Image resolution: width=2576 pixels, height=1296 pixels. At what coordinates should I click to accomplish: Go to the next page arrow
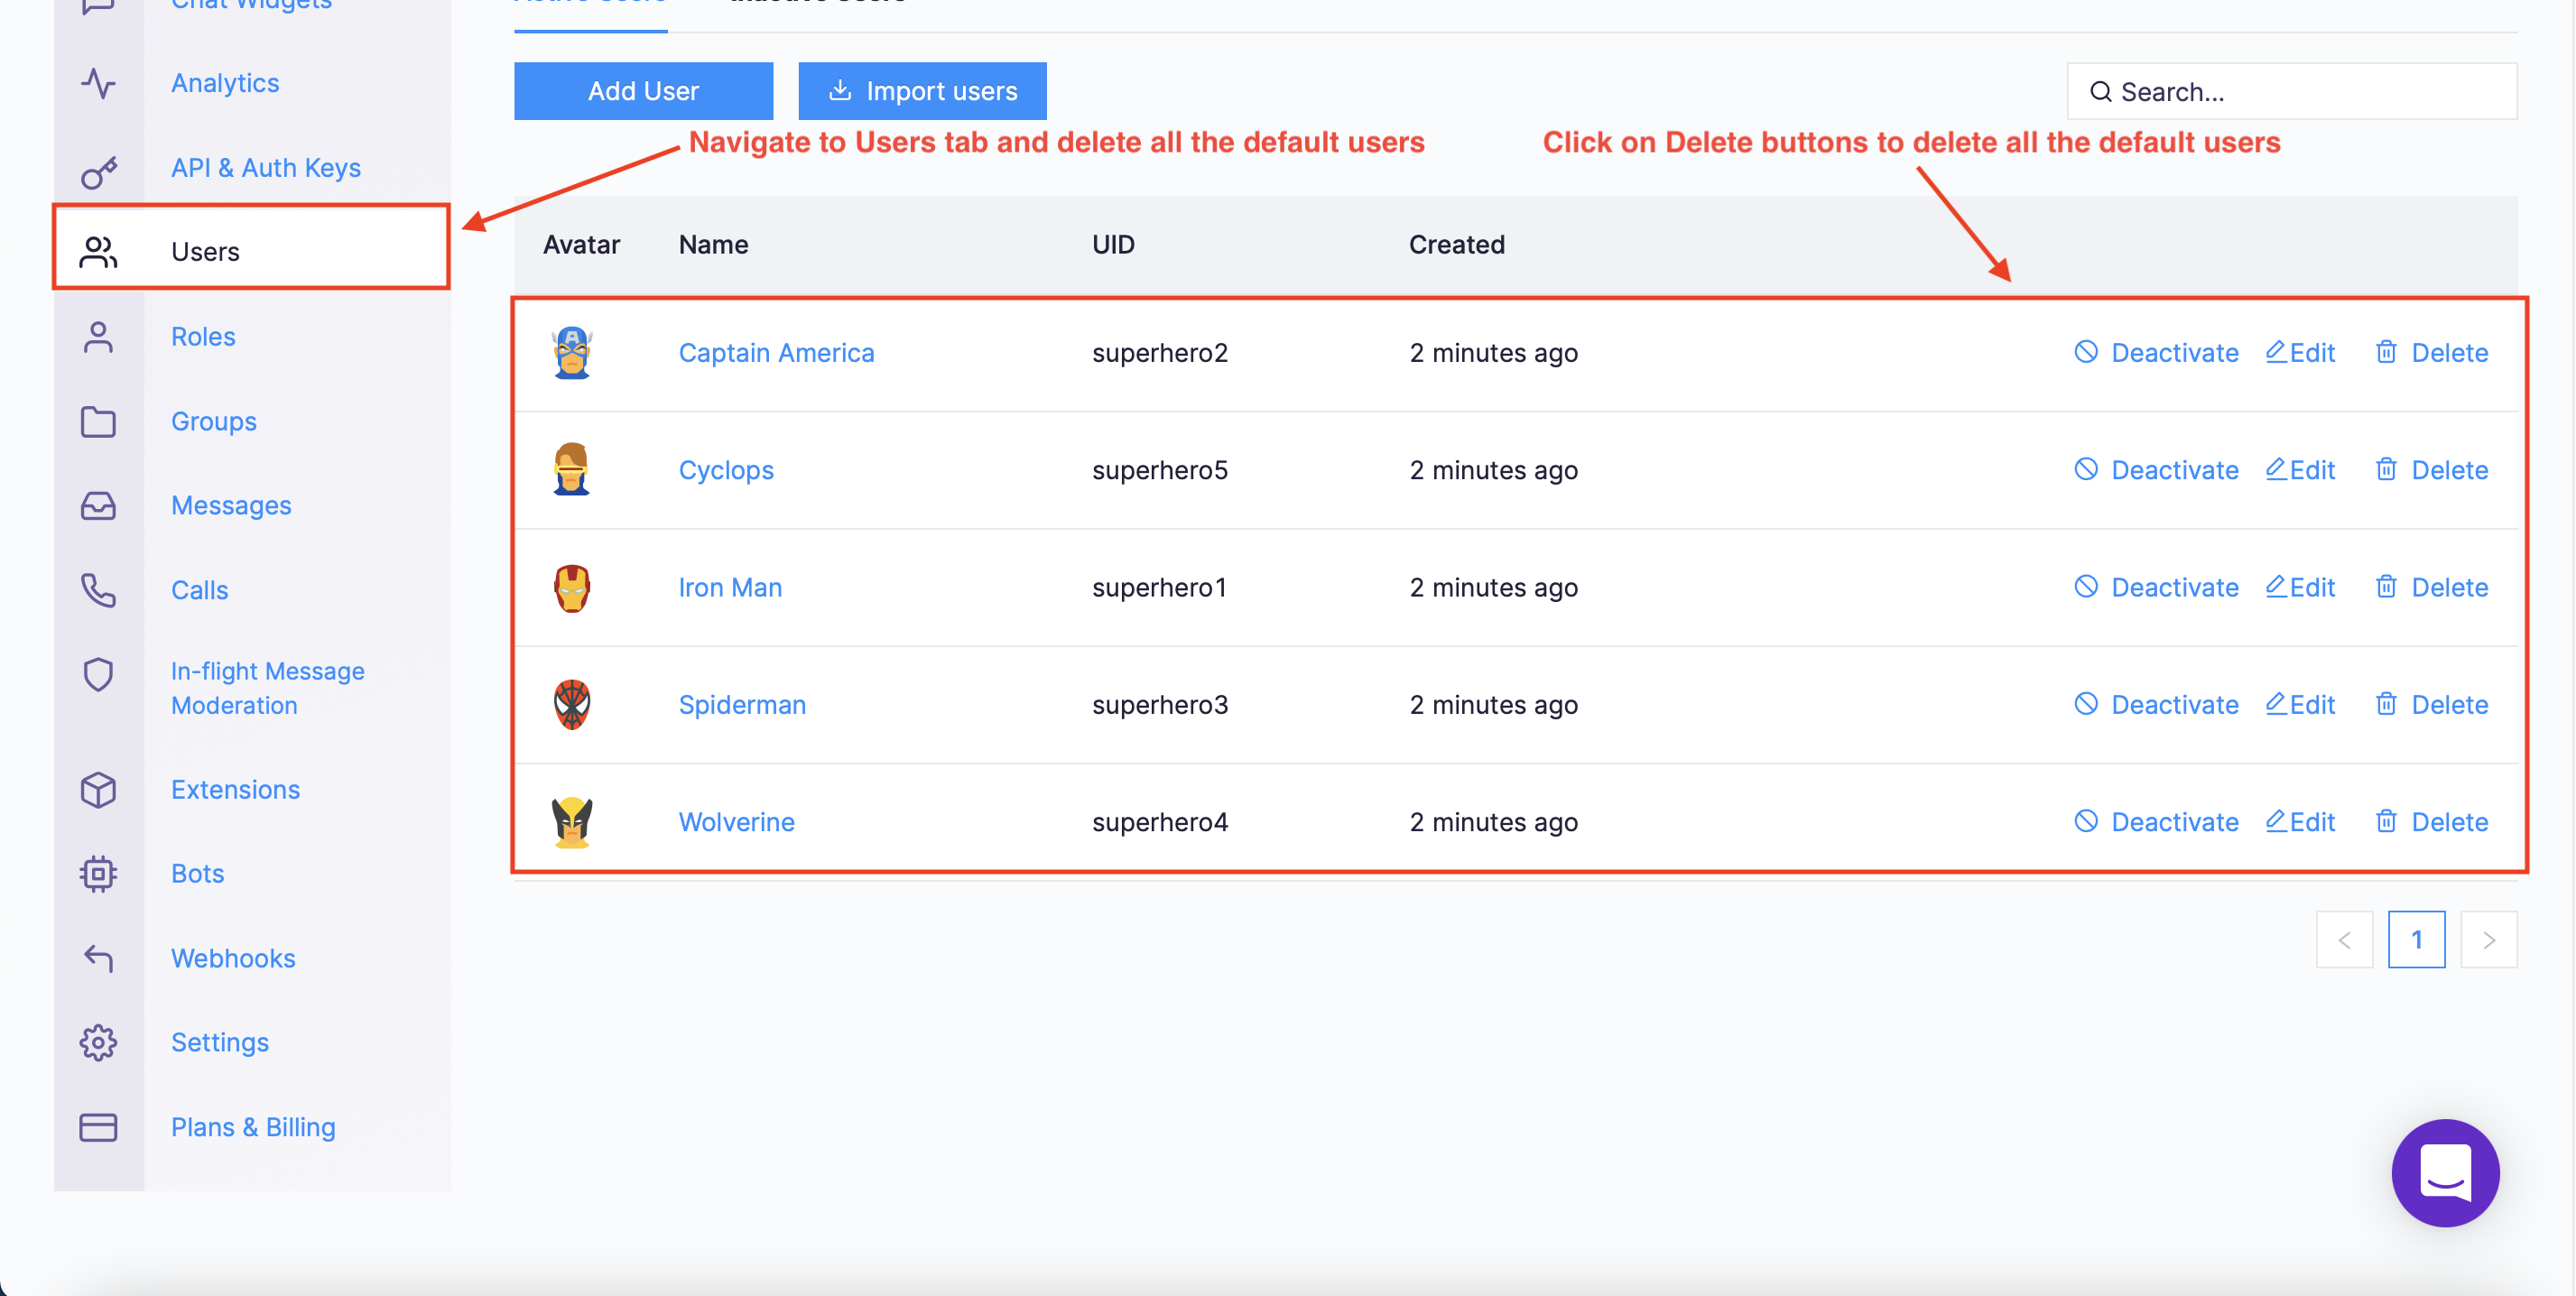2488,940
